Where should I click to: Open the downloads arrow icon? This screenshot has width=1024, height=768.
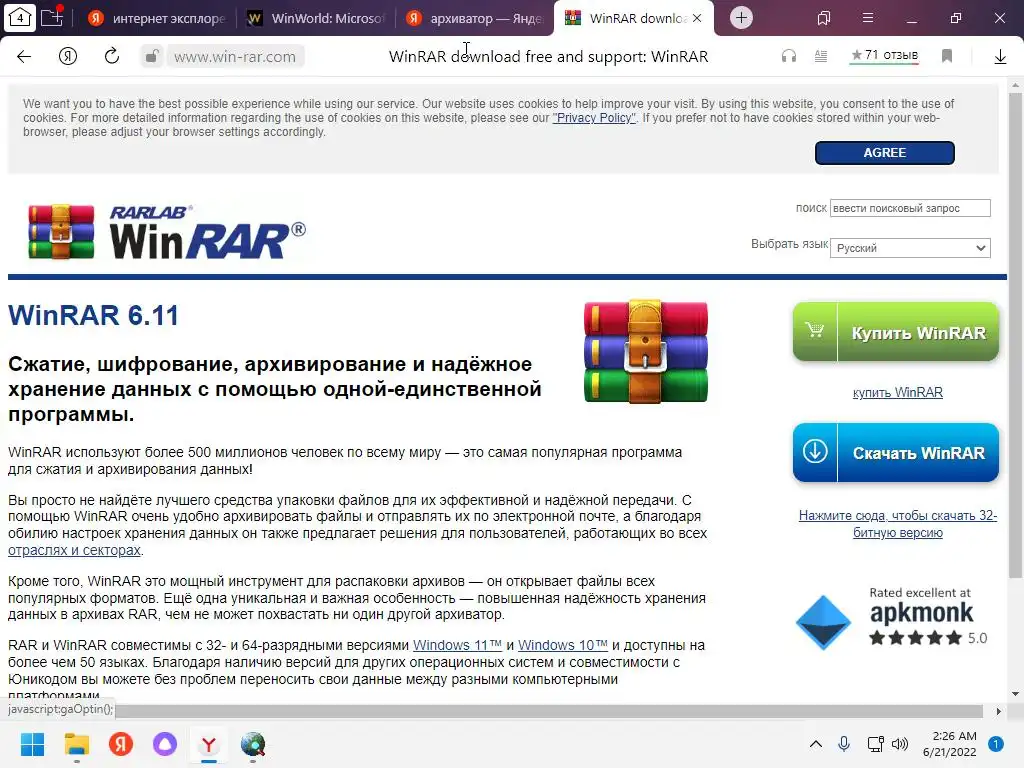1000,57
